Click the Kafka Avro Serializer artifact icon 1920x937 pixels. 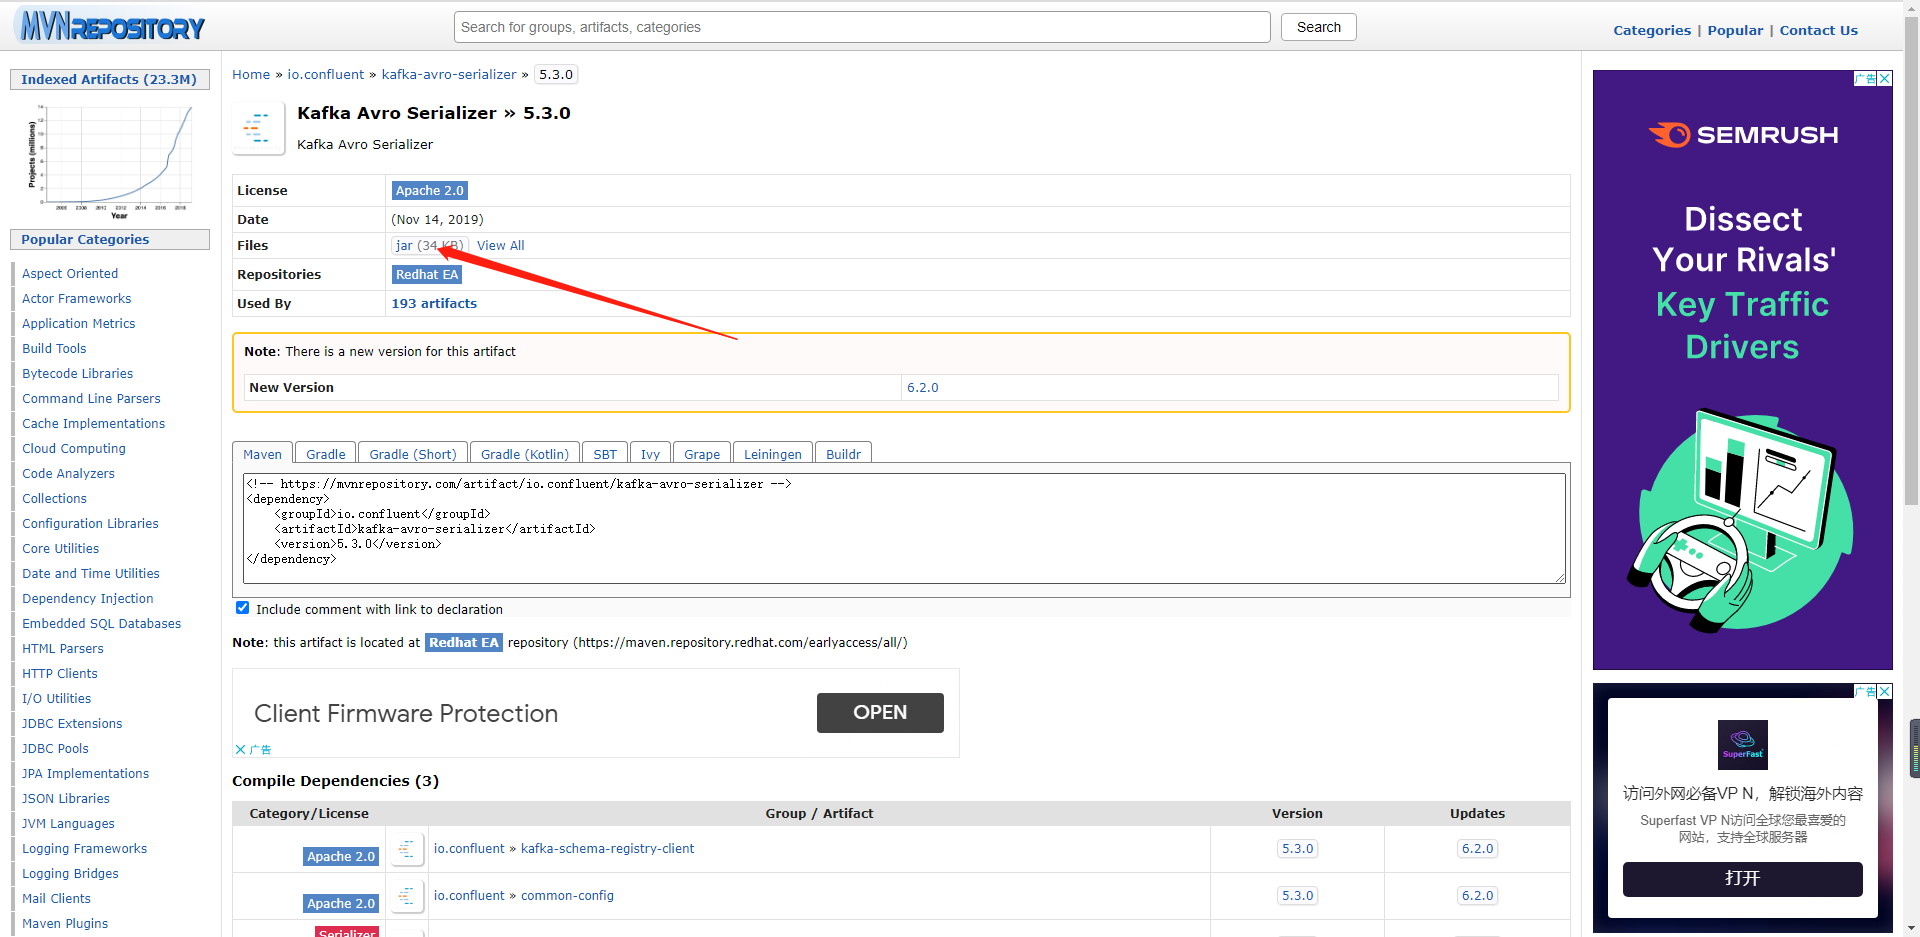(257, 128)
